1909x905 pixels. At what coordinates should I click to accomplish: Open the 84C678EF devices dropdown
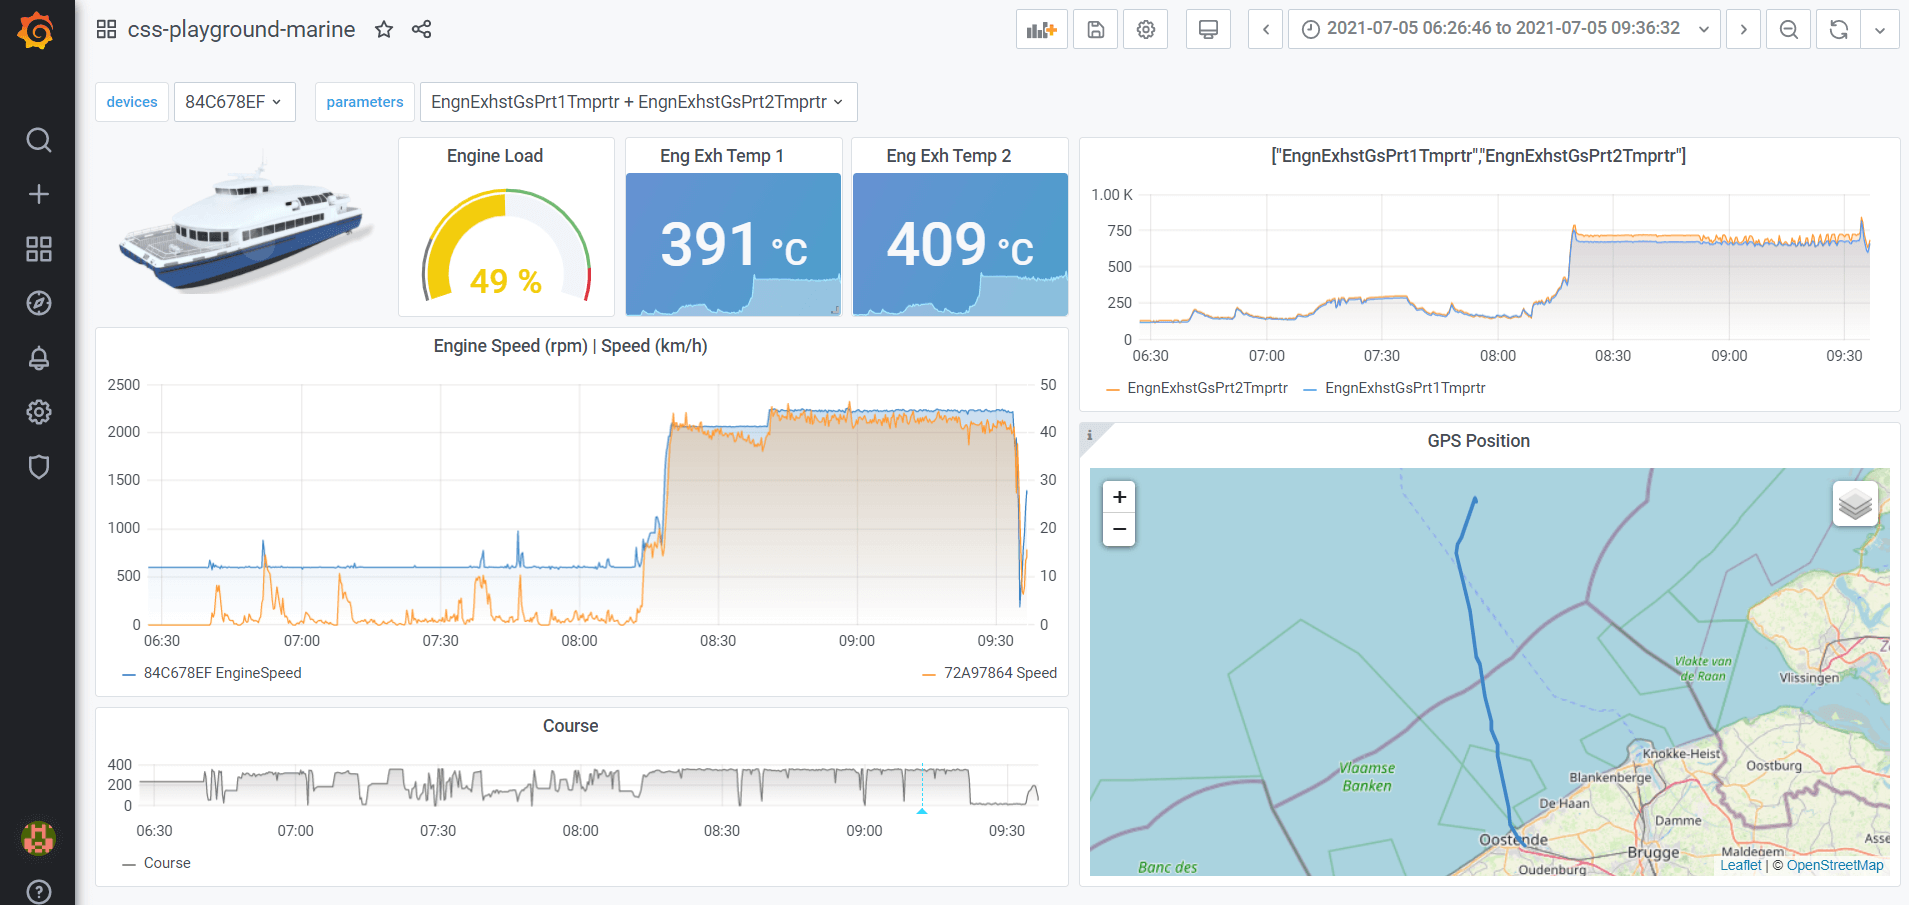[234, 101]
